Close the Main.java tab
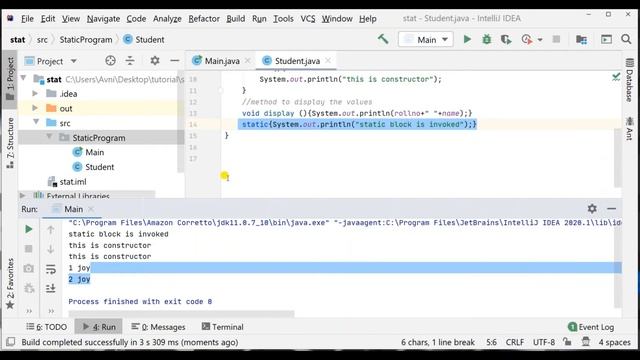The image size is (640, 360). [247, 61]
